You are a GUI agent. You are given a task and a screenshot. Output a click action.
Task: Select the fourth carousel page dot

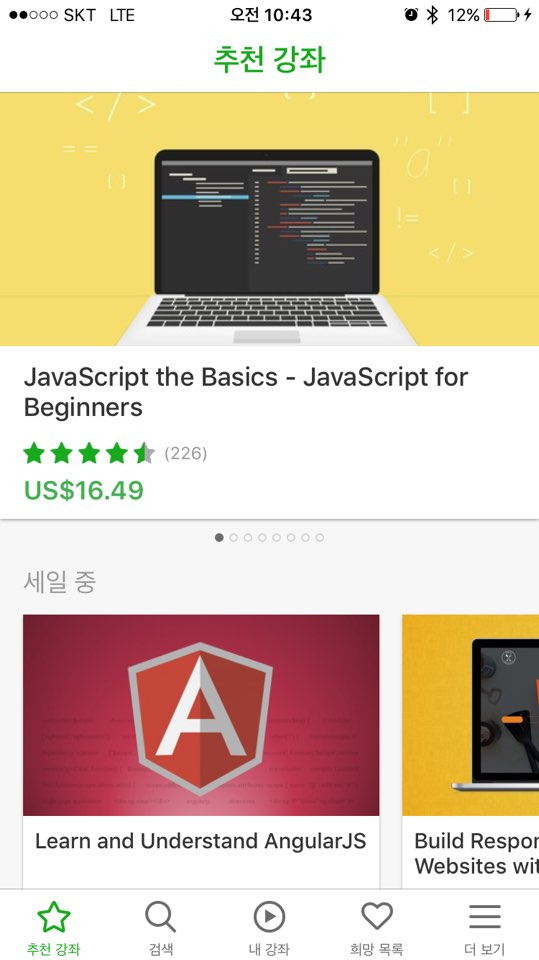(262, 538)
